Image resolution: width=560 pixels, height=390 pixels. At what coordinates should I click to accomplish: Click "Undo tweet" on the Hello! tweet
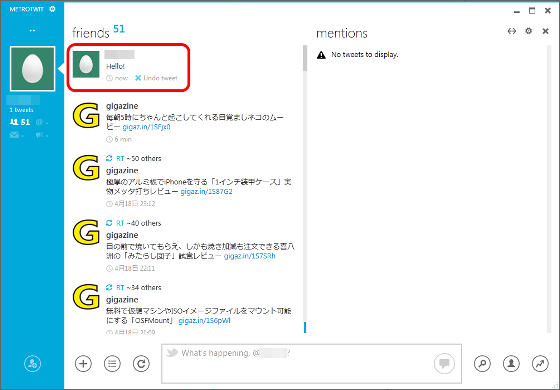(156, 78)
